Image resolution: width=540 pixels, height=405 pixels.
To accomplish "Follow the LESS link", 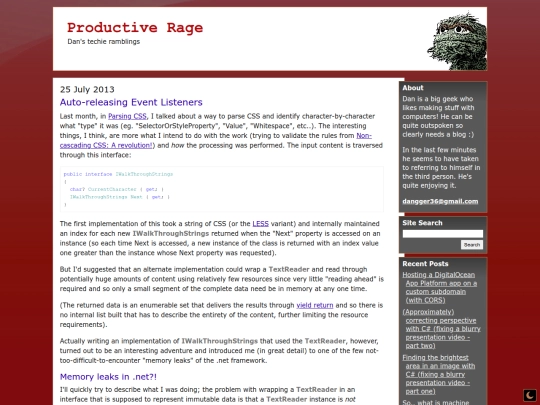I will (260, 224).
